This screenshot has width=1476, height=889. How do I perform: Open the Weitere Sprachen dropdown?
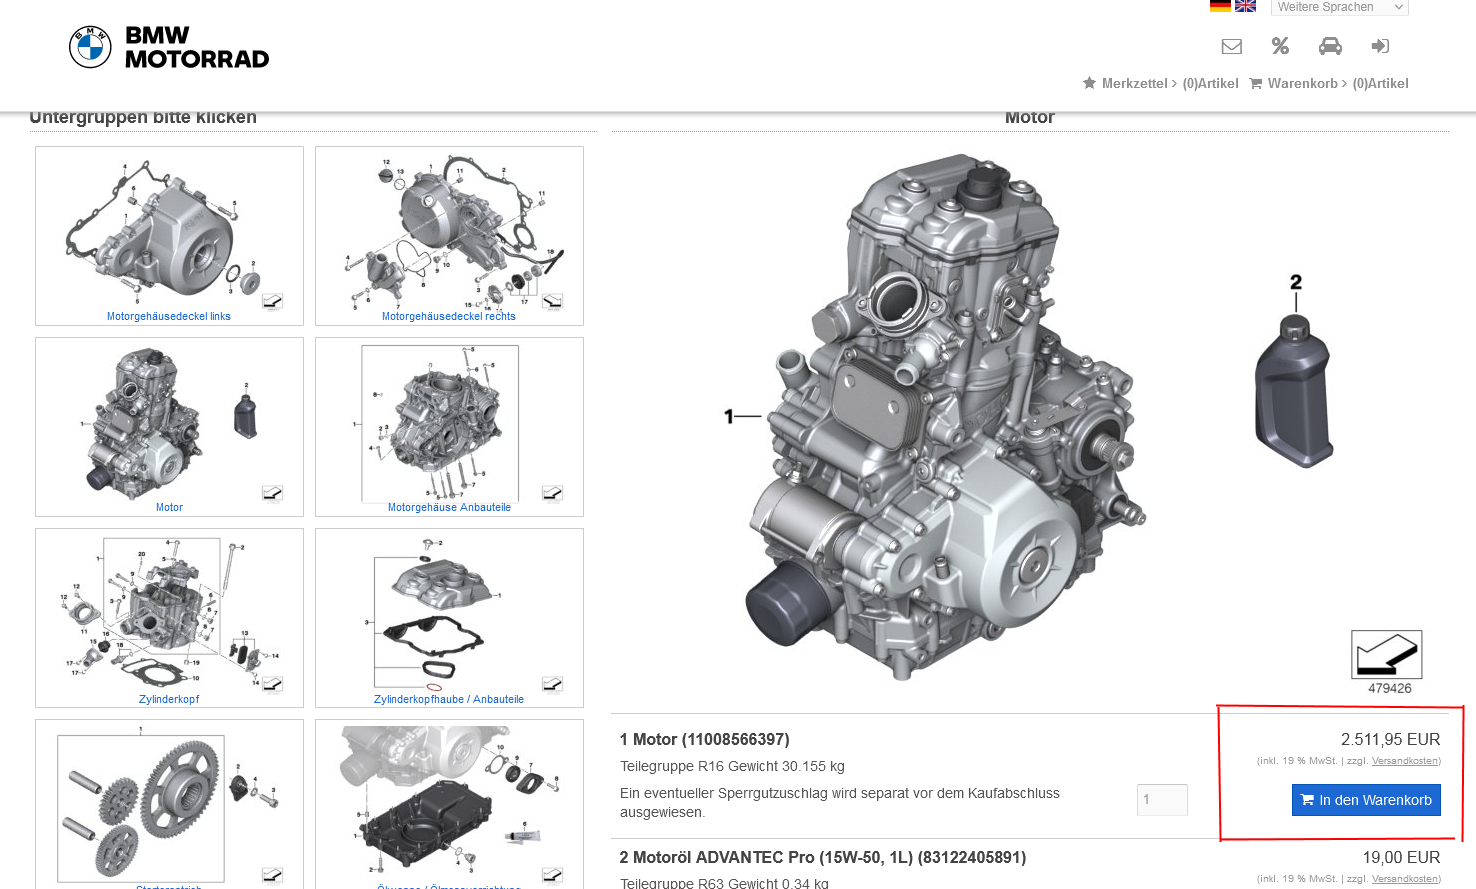point(1340,7)
